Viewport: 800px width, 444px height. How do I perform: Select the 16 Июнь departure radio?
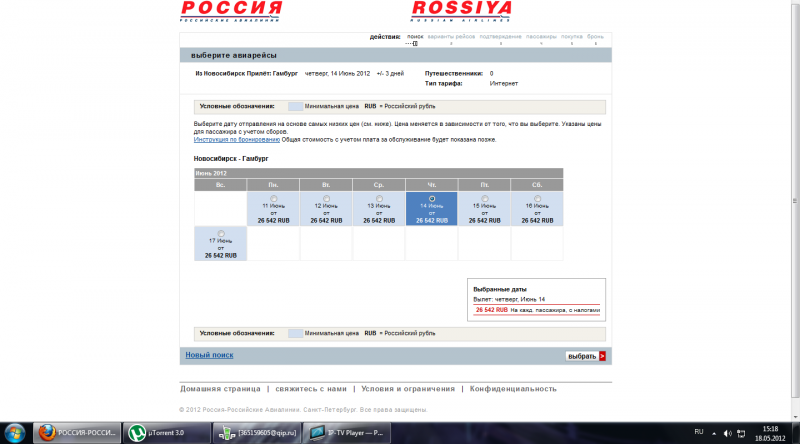point(537,199)
